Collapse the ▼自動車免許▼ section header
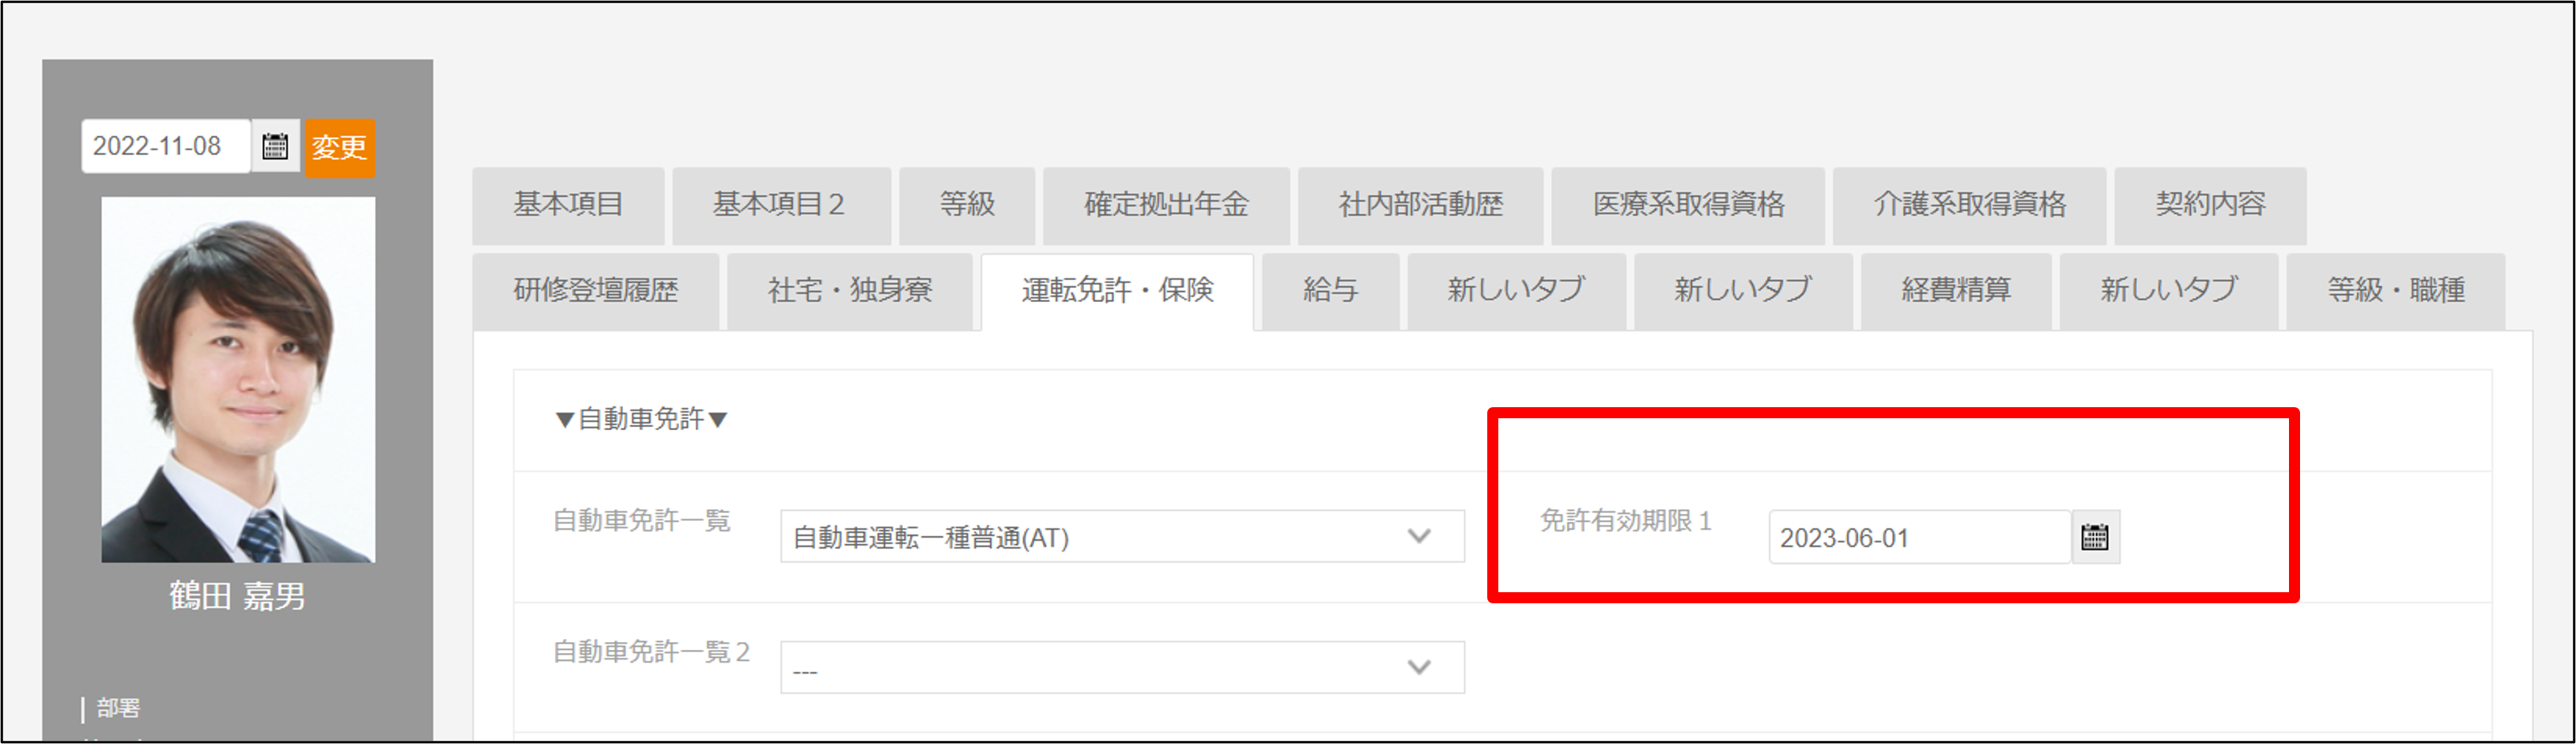The height and width of the screenshot is (744, 2576). [641, 419]
